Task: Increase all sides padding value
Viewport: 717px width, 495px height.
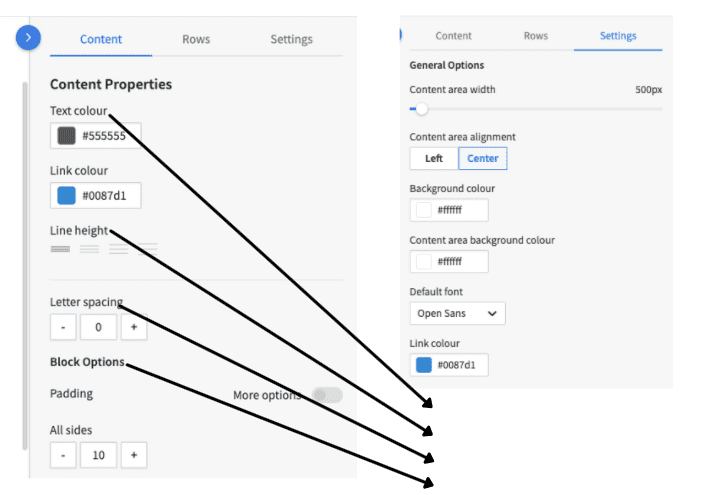Action: (134, 455)
